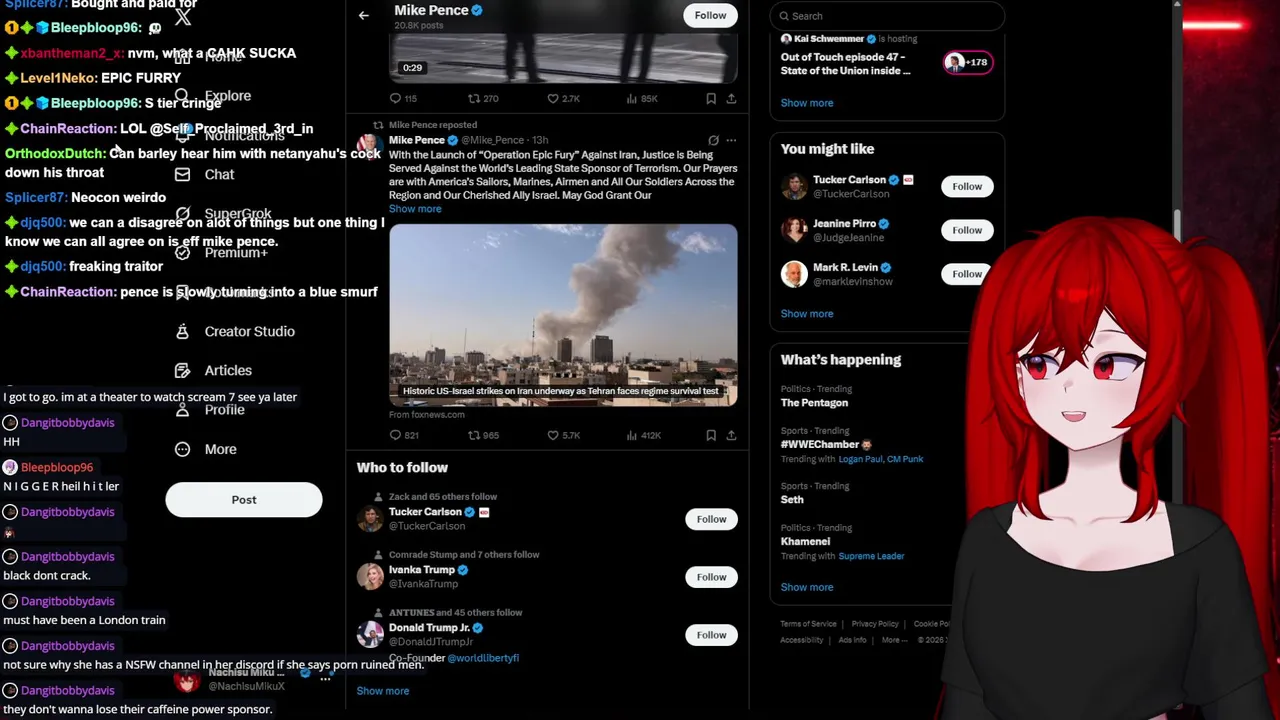Share the post with 412K views
Viewport: 1280px width, 720px height.
coord(731,435)
